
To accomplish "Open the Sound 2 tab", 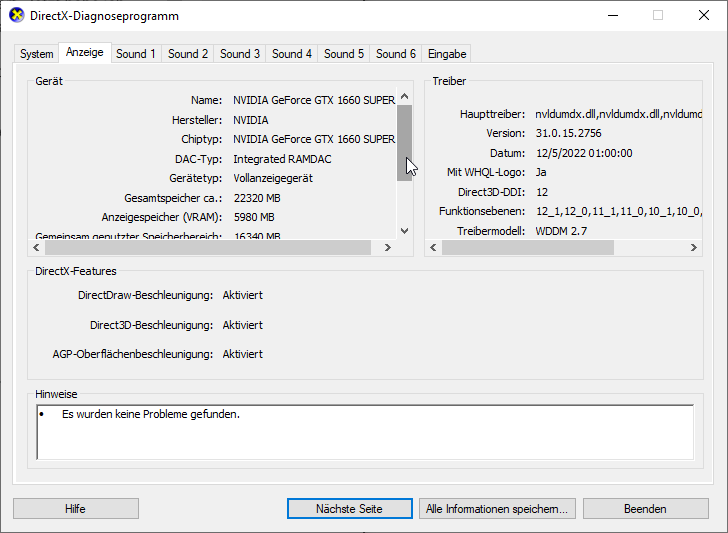I will 188,54.
